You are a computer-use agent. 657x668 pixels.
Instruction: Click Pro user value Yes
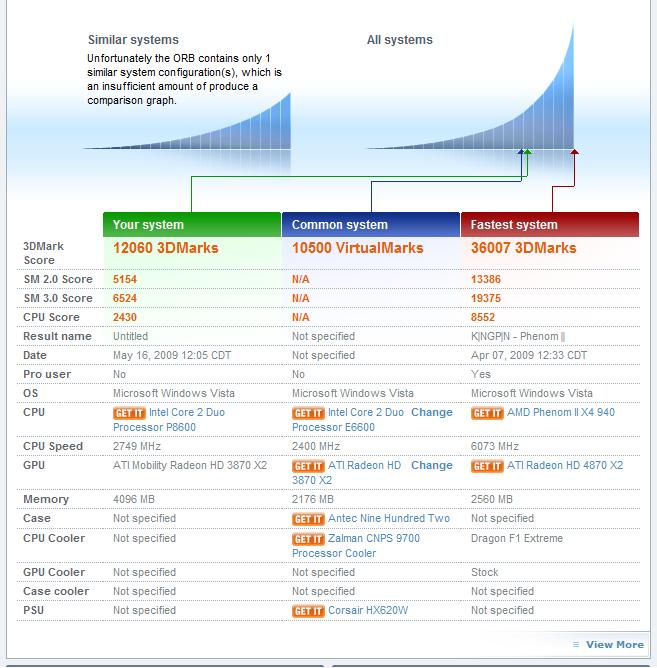(481, 374)
